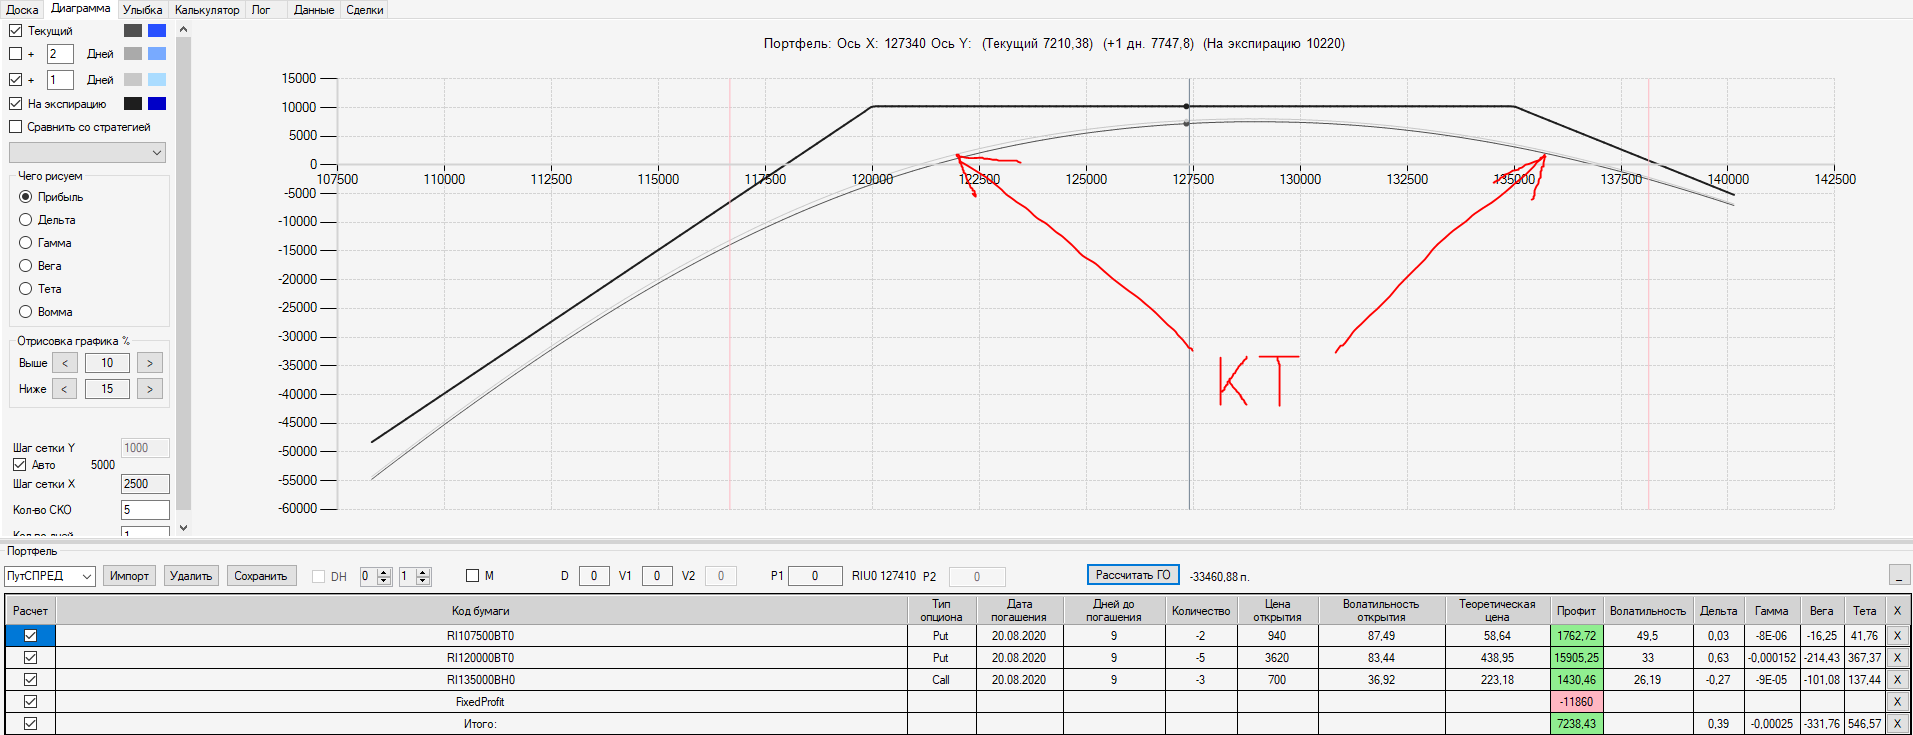The image size is (1913, 735).
Task: Decrease the Выше percentage with the left arrow
Action: [65, 363]
